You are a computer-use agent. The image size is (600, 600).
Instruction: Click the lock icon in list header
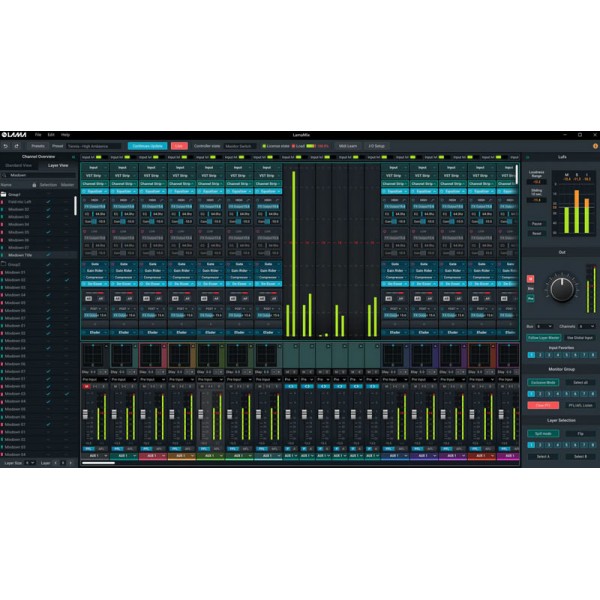point(34,185)
